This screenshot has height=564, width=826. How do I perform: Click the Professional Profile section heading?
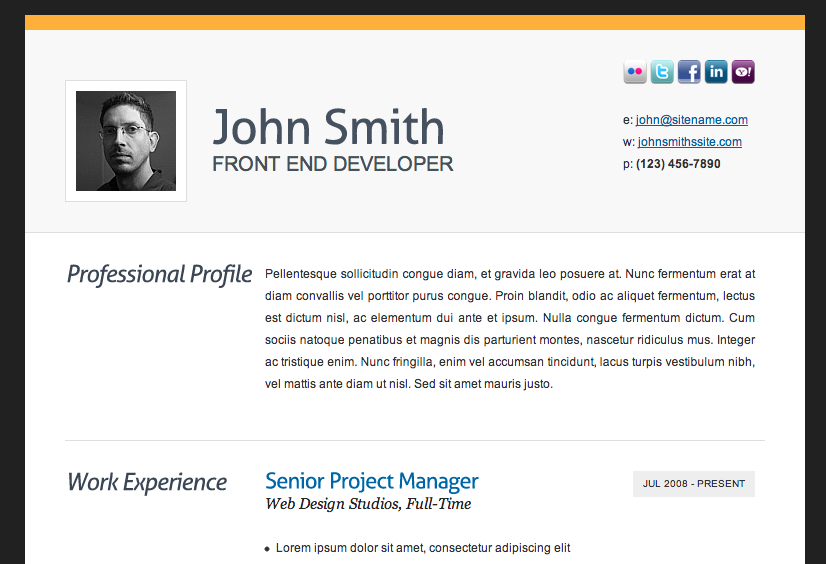(x=159, y=274)
